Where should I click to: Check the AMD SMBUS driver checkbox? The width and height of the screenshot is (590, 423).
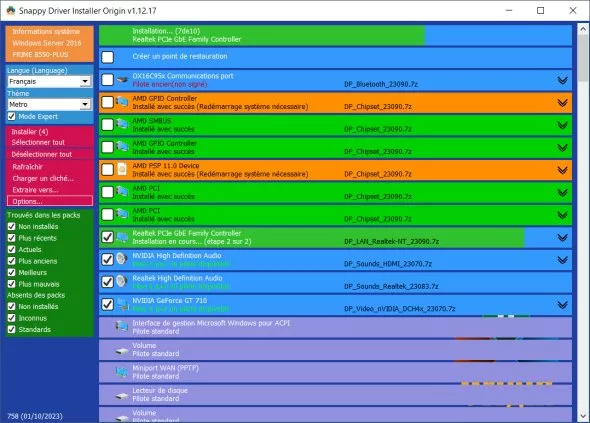pyautogui.click(x=108, y=125)
